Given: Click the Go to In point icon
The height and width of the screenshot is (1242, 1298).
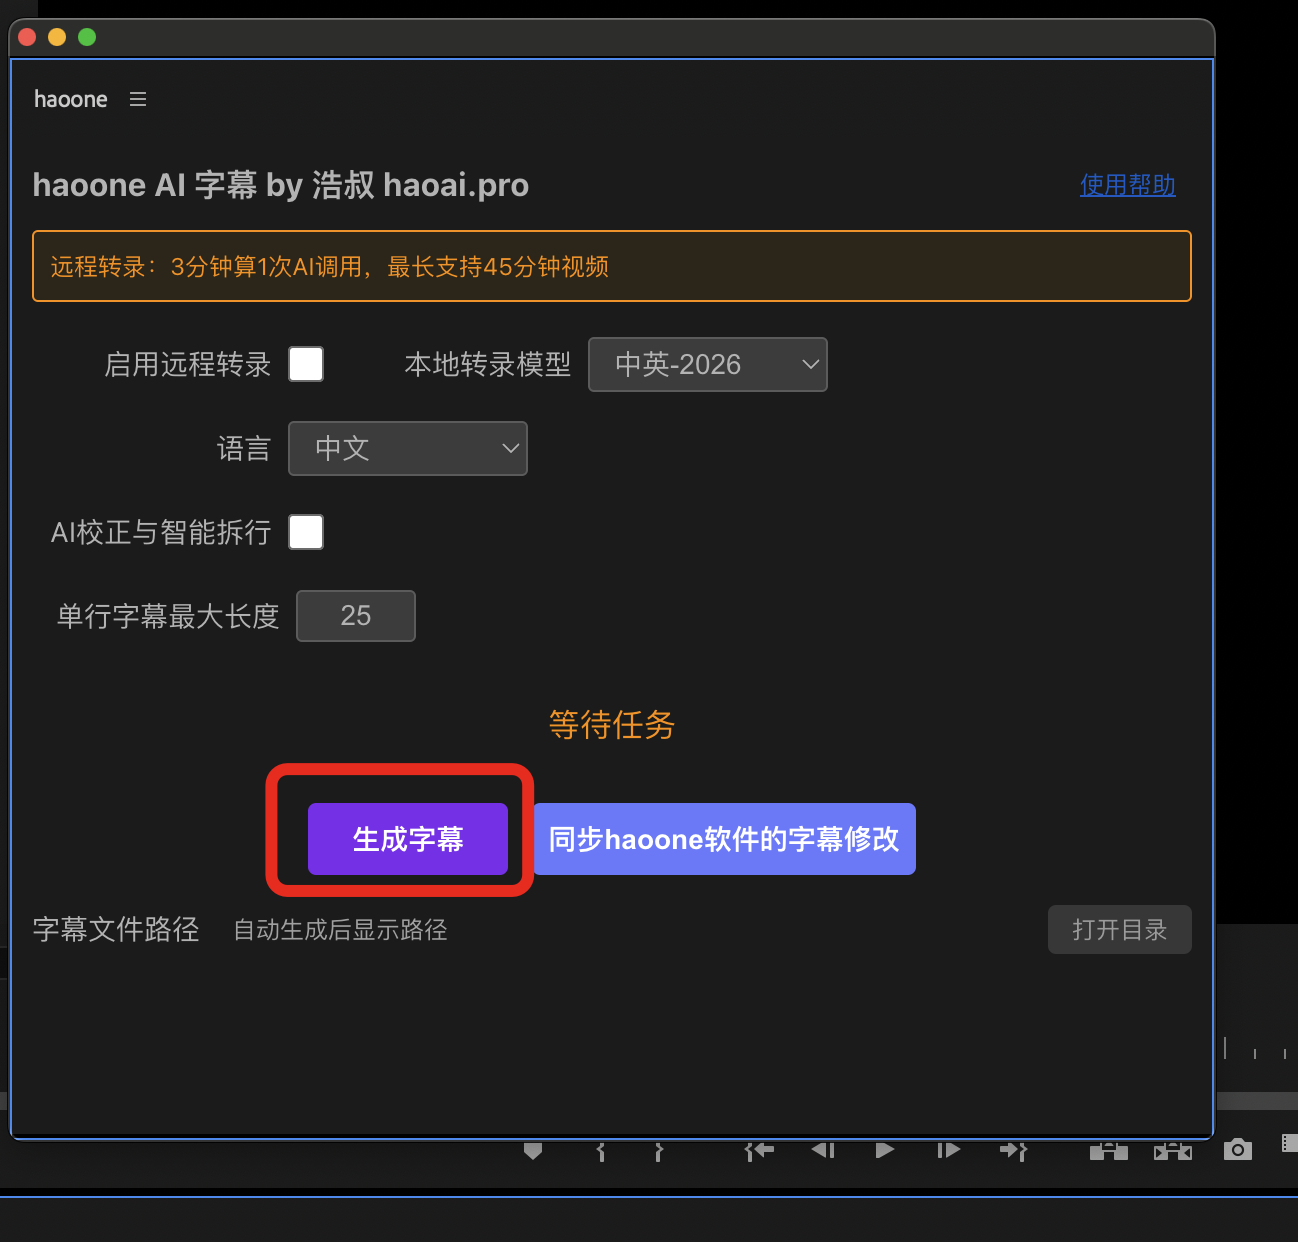Looking at the screenshot, I should 760,1151.
